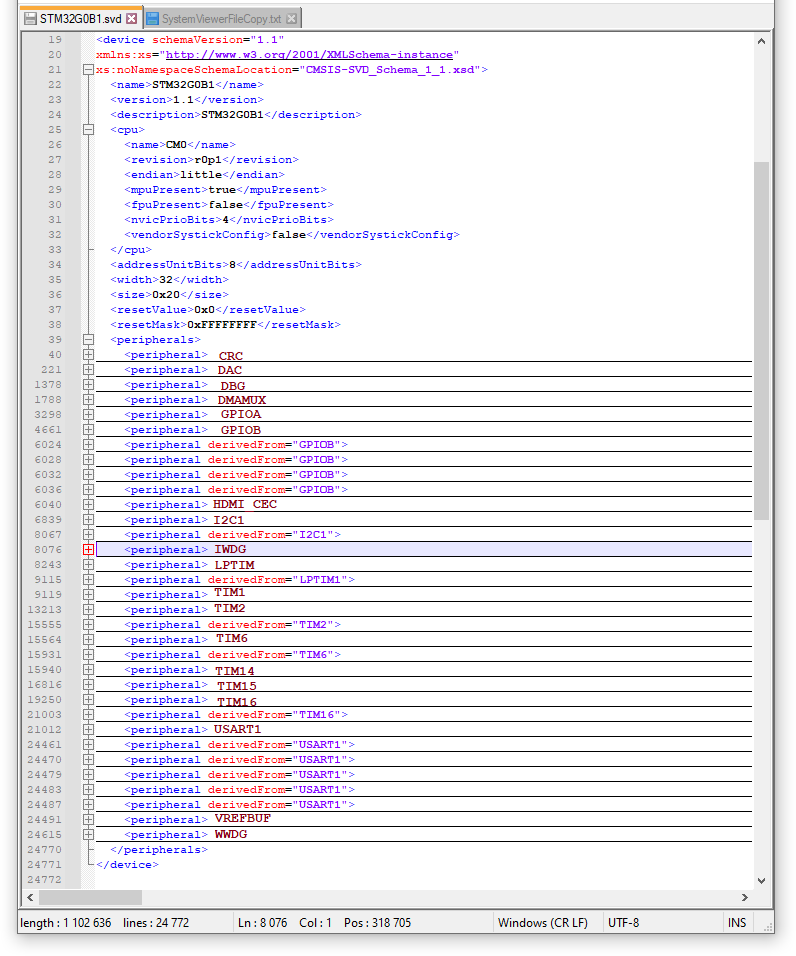Click the length : 1 102 636 status field
This screenshot has height=956, width=796.
(66, 923)
